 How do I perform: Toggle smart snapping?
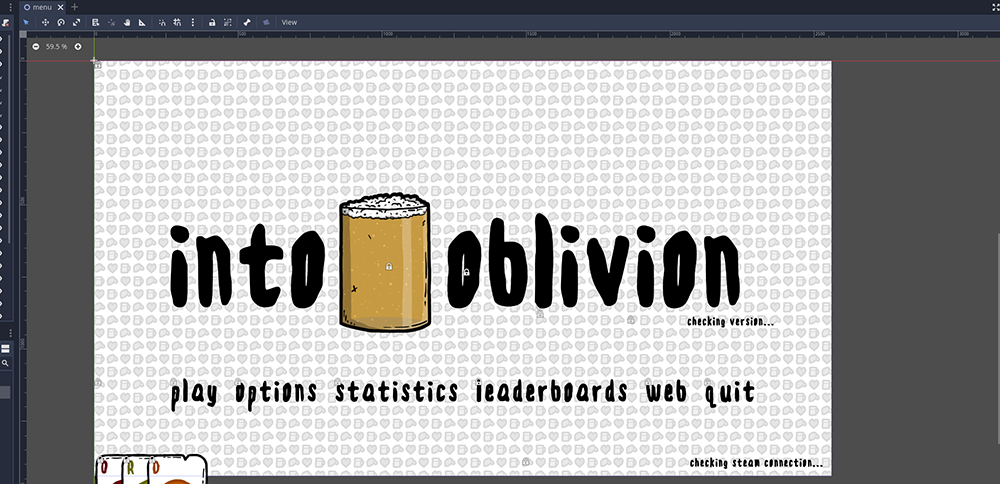[162, 22]
